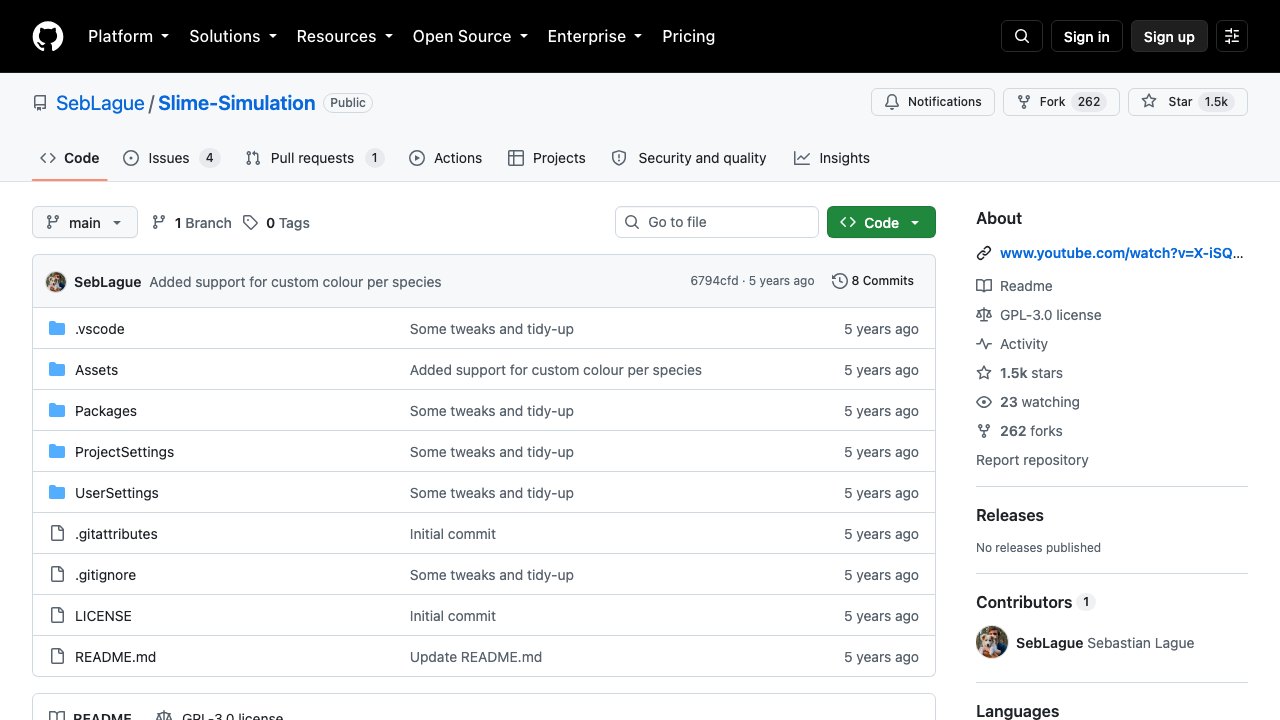Click the ProjectSettings folder icon
1280x720 pixels.
[x=57, y=452]
